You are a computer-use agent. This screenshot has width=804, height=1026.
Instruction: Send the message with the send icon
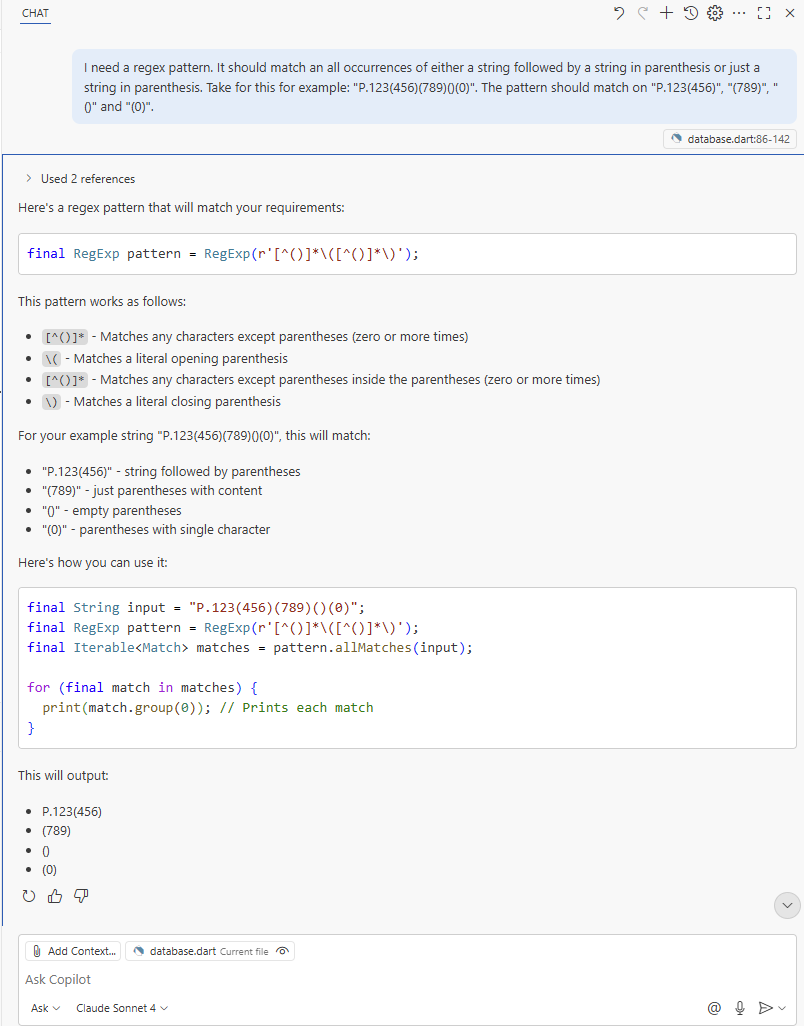pyautogui.click(x=765, y=1008)
